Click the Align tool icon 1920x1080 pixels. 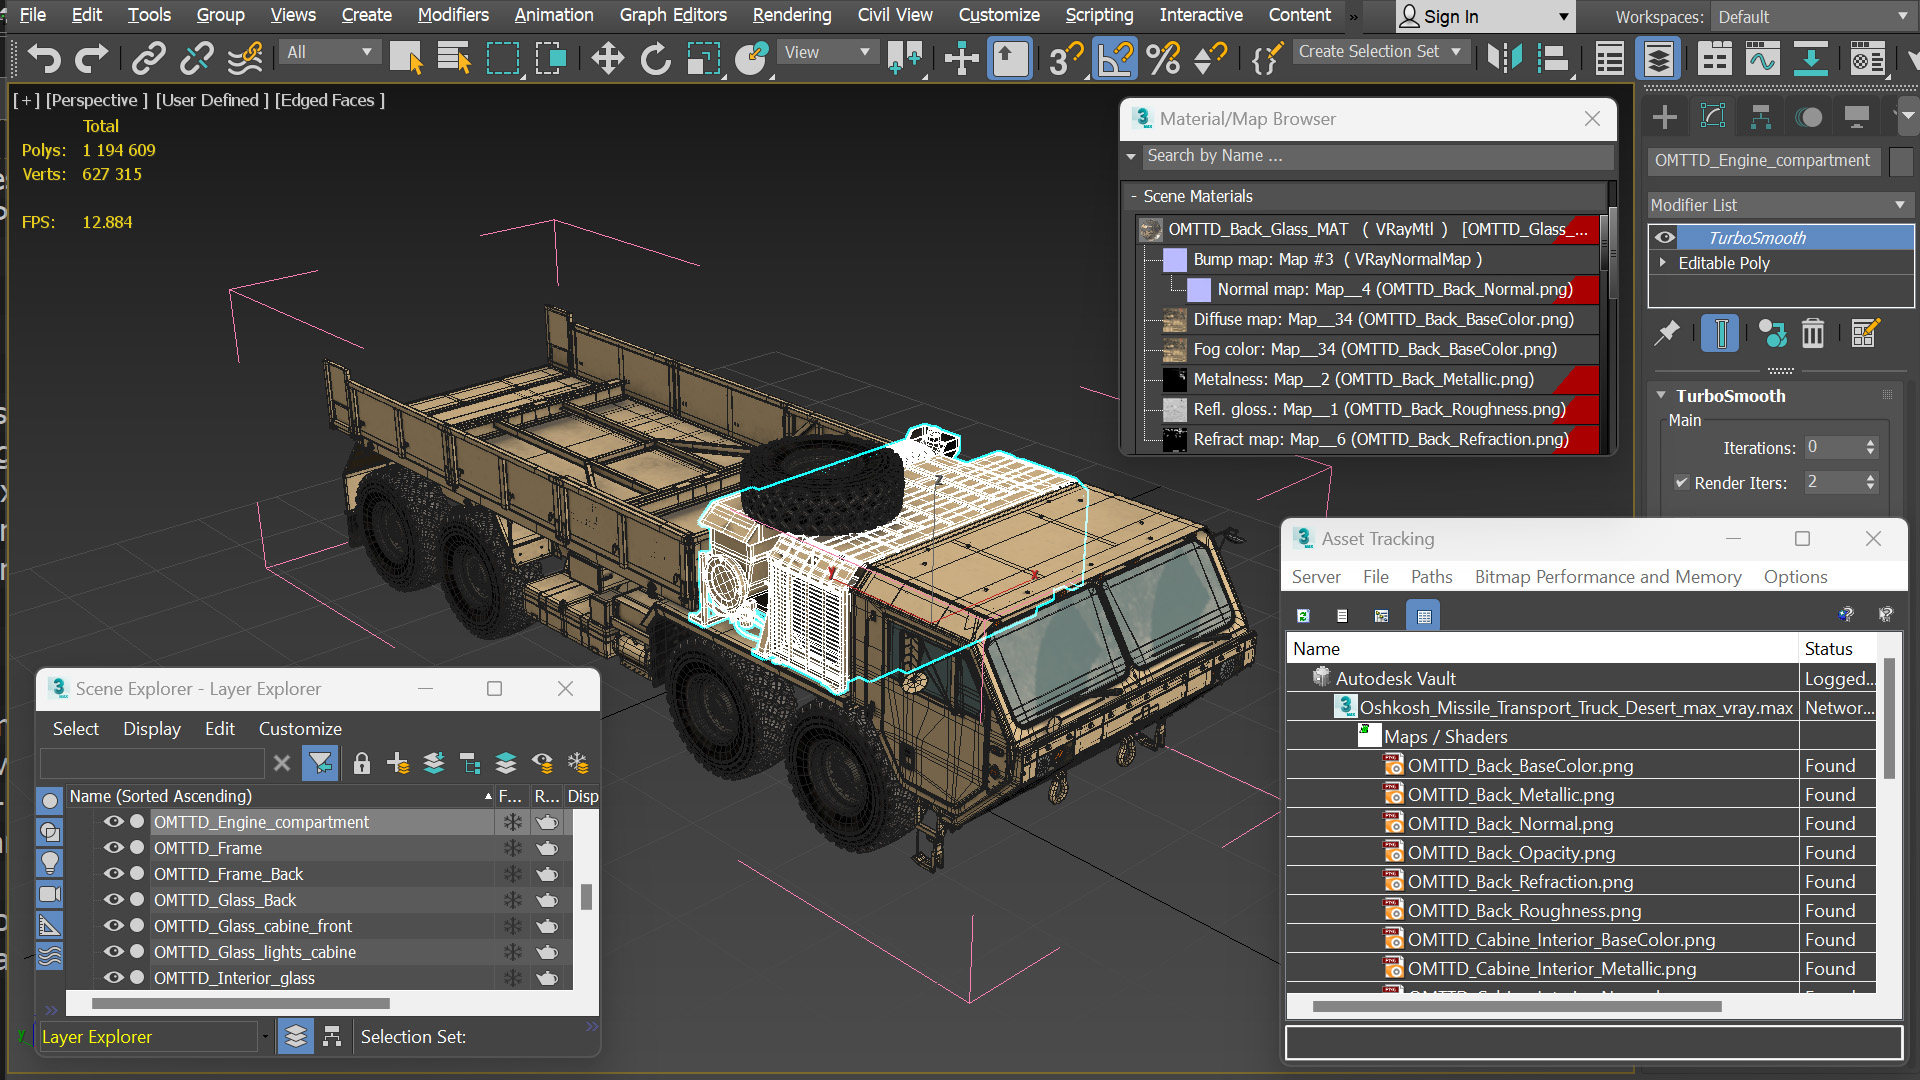coord(1553,59)
